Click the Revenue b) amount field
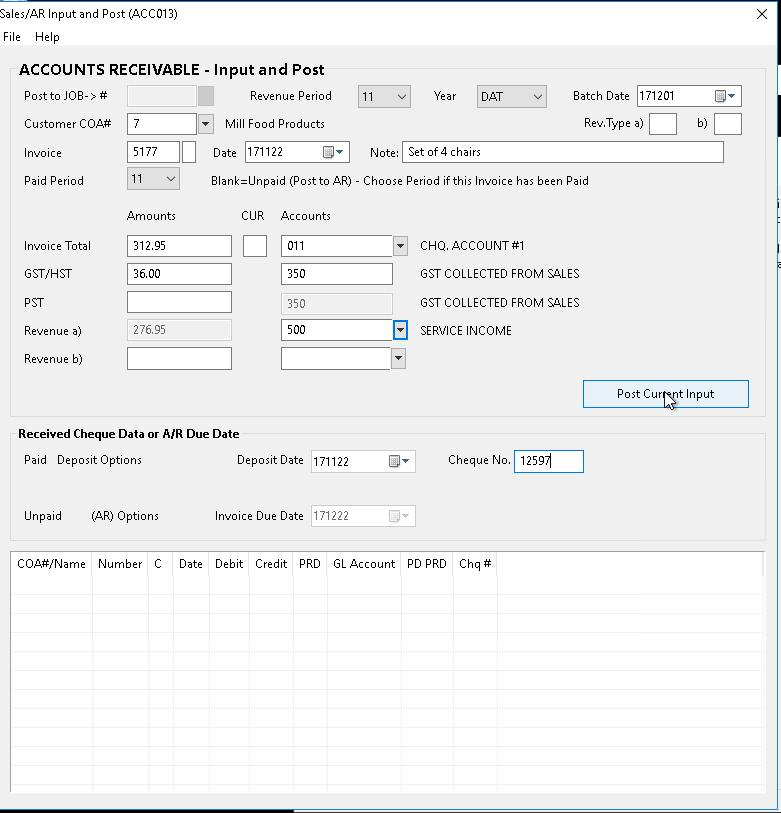The width and height of the screenshot is (781, 813). [179, 359]
